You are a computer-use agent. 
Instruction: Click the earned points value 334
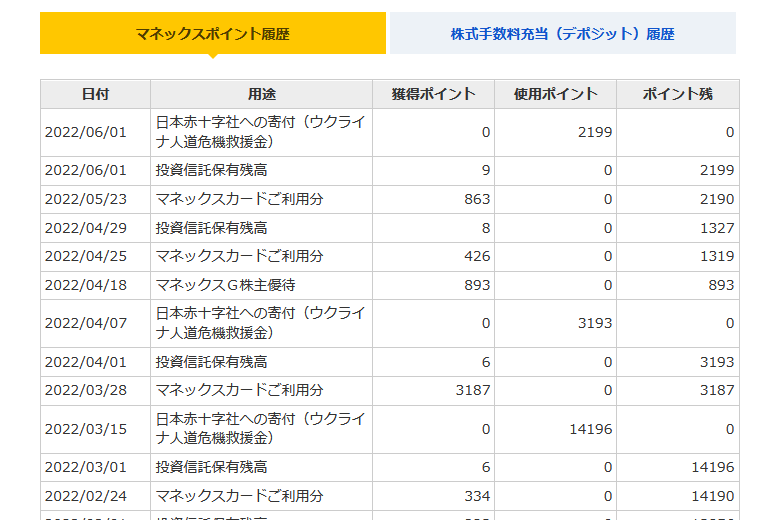pos(477,496)
